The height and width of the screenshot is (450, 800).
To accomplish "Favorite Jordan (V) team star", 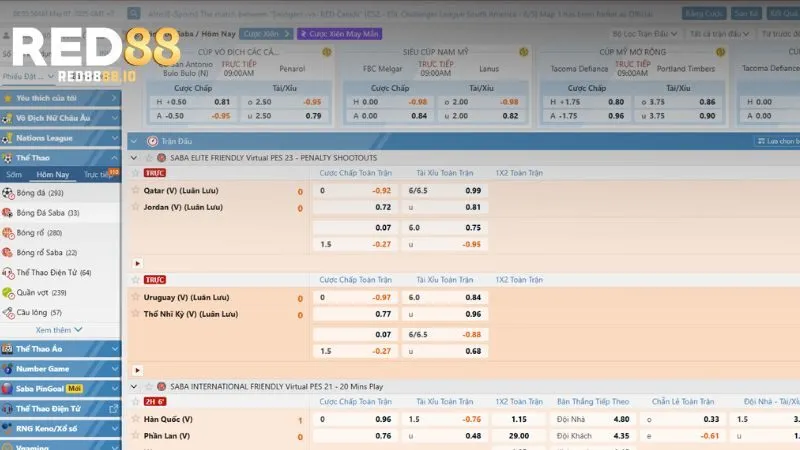I will [135, 207].
